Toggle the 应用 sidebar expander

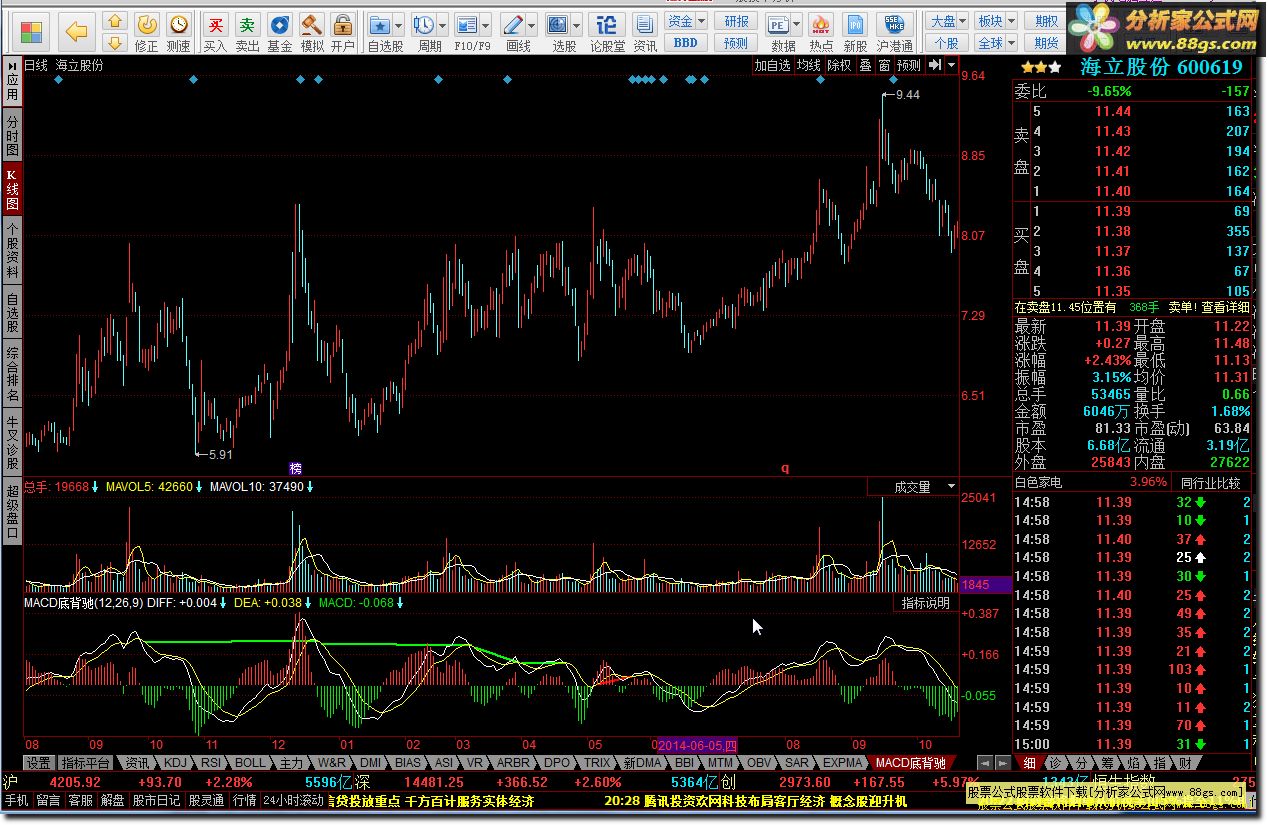(x=12, y=80)
